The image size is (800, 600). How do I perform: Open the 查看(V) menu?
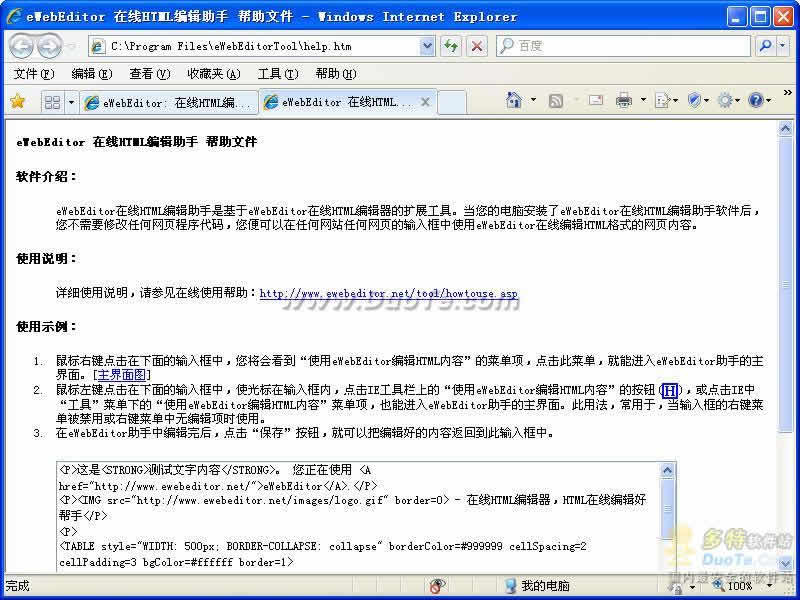149,74
